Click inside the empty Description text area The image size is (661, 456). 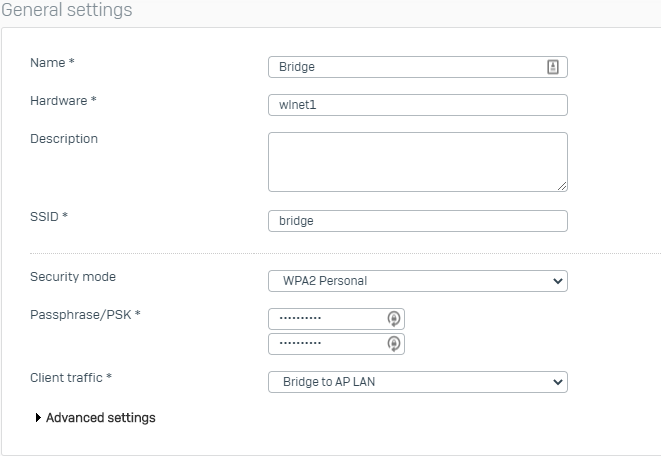tap(417, 161)
